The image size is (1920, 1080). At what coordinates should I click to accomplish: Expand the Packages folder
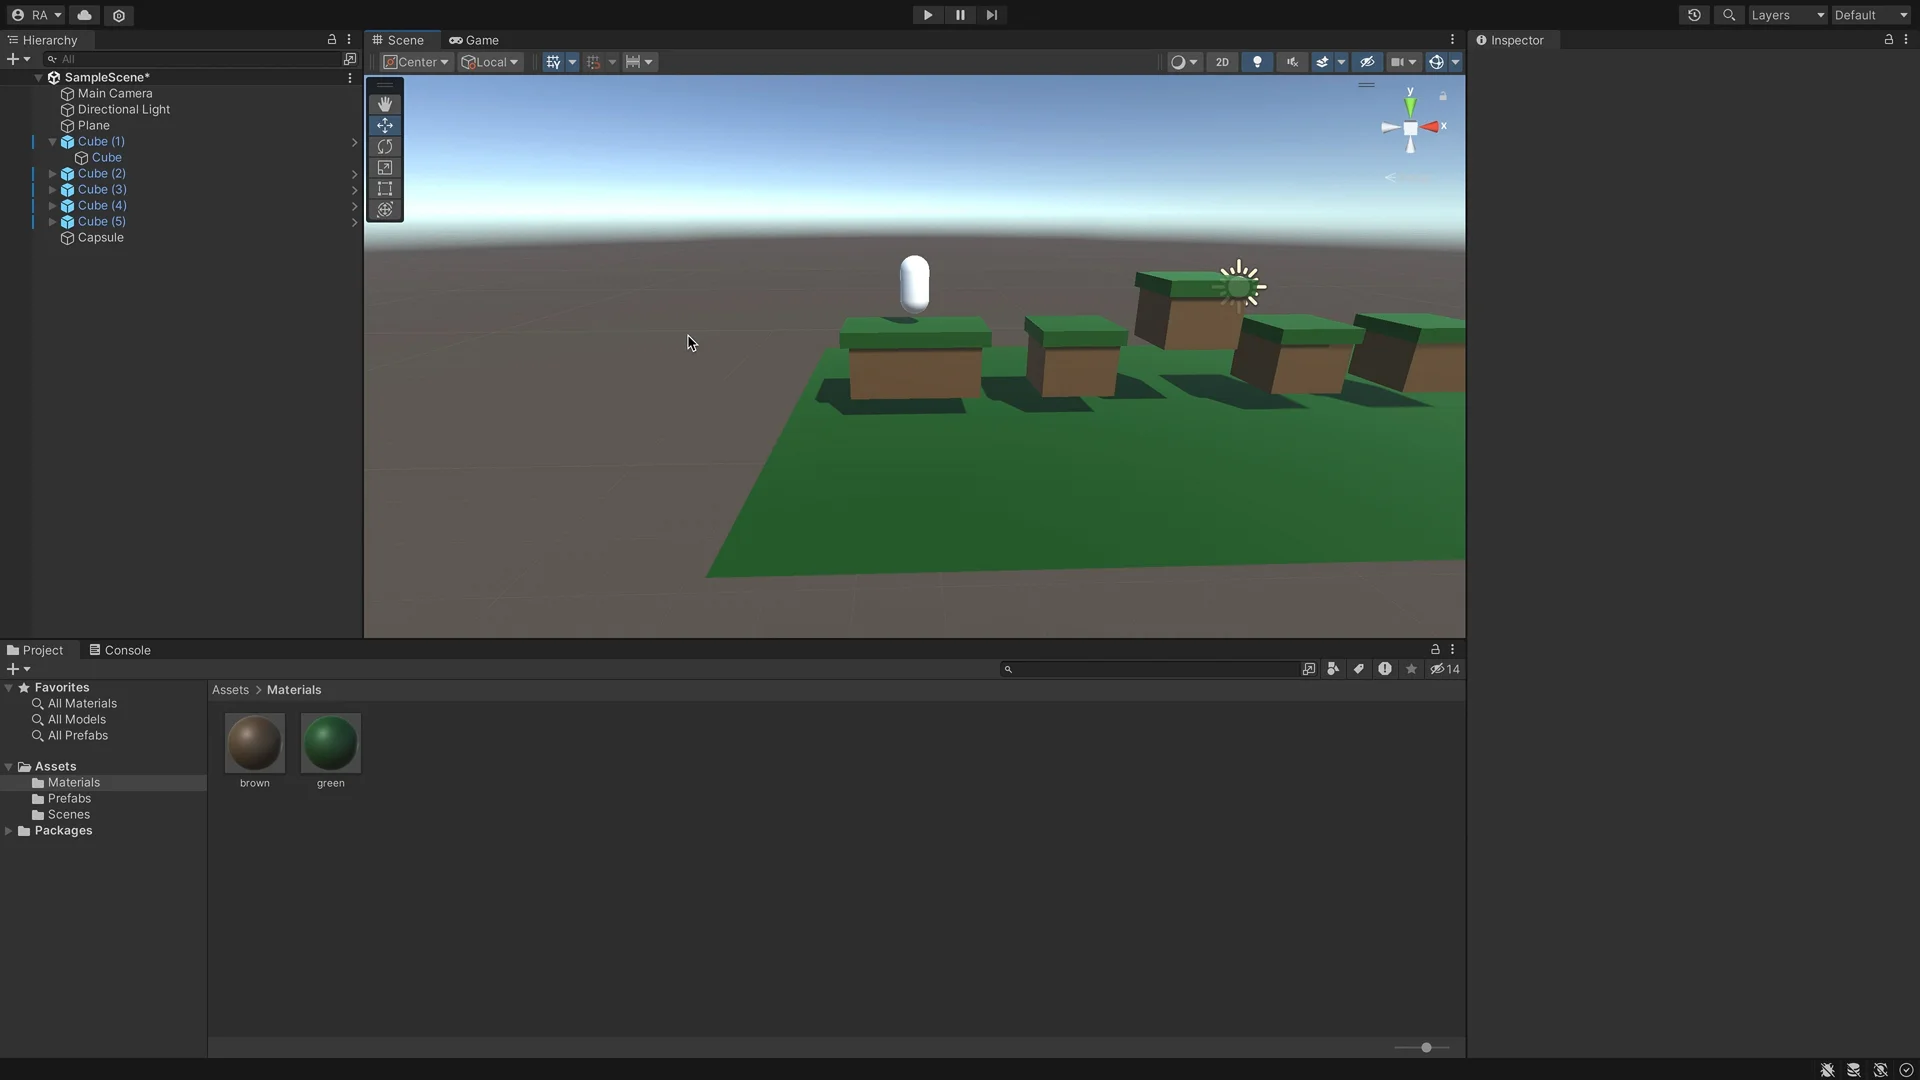point(9,831)
